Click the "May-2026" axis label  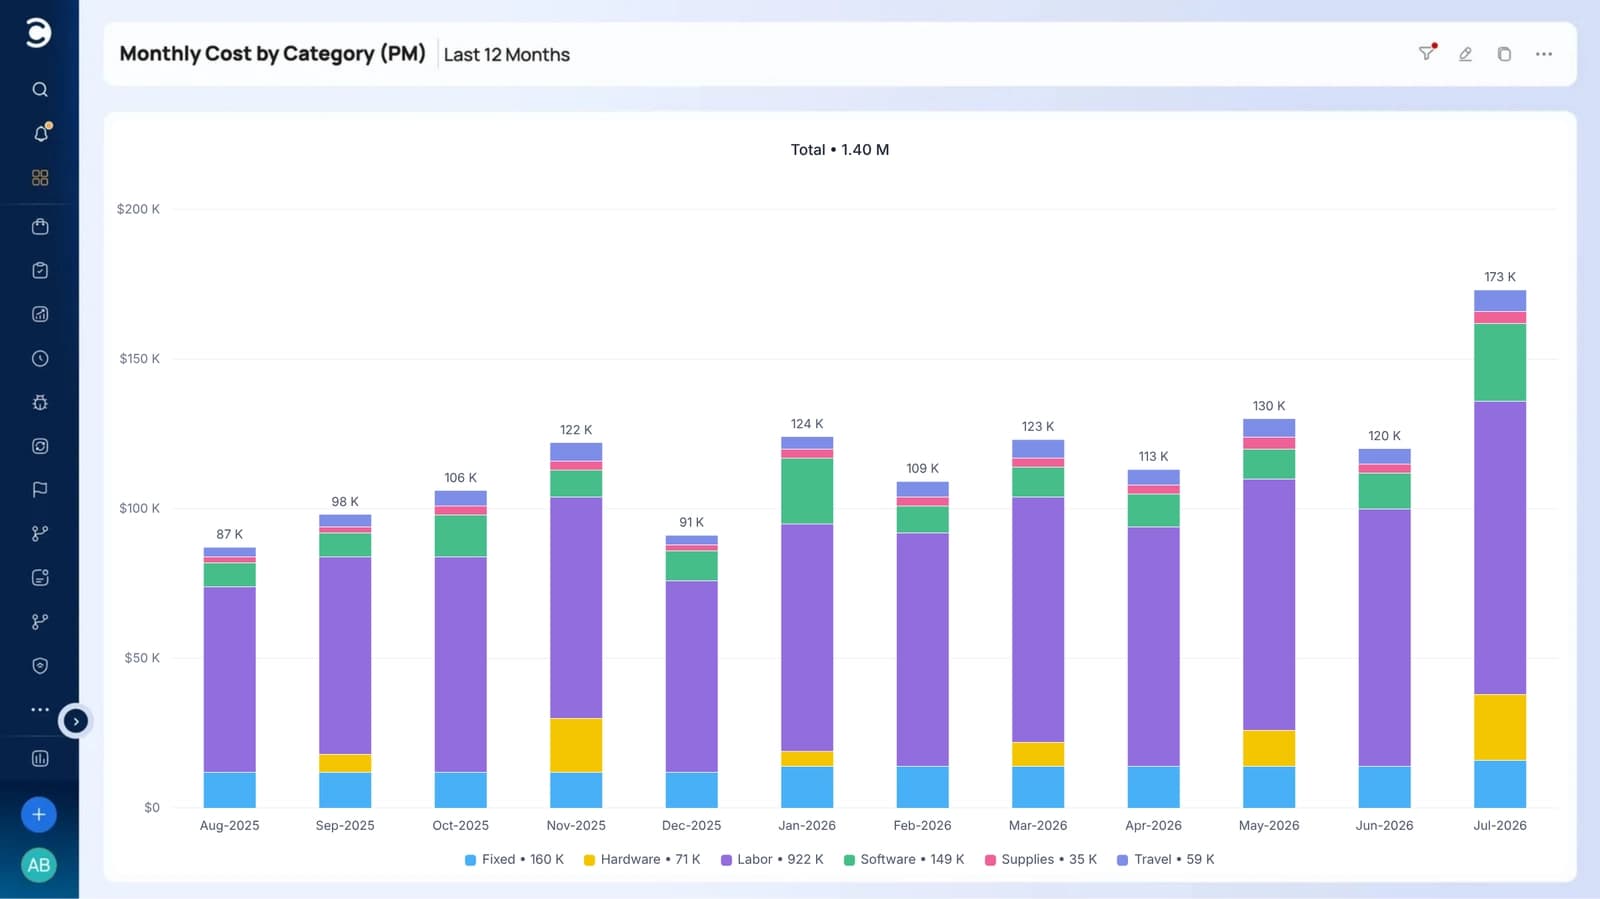[1269, 826]
